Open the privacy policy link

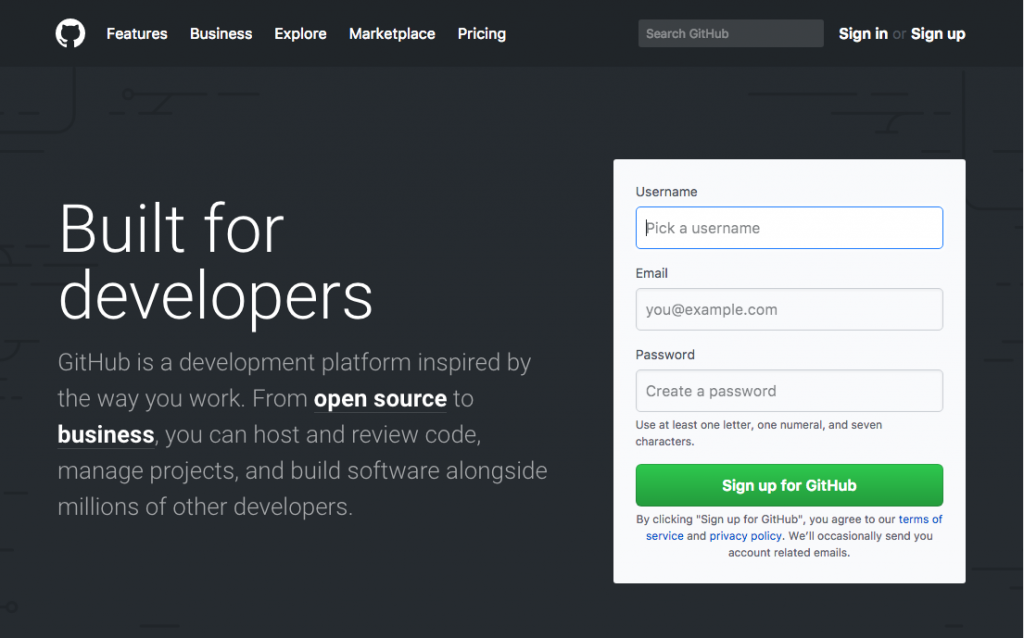pos(745,535)
